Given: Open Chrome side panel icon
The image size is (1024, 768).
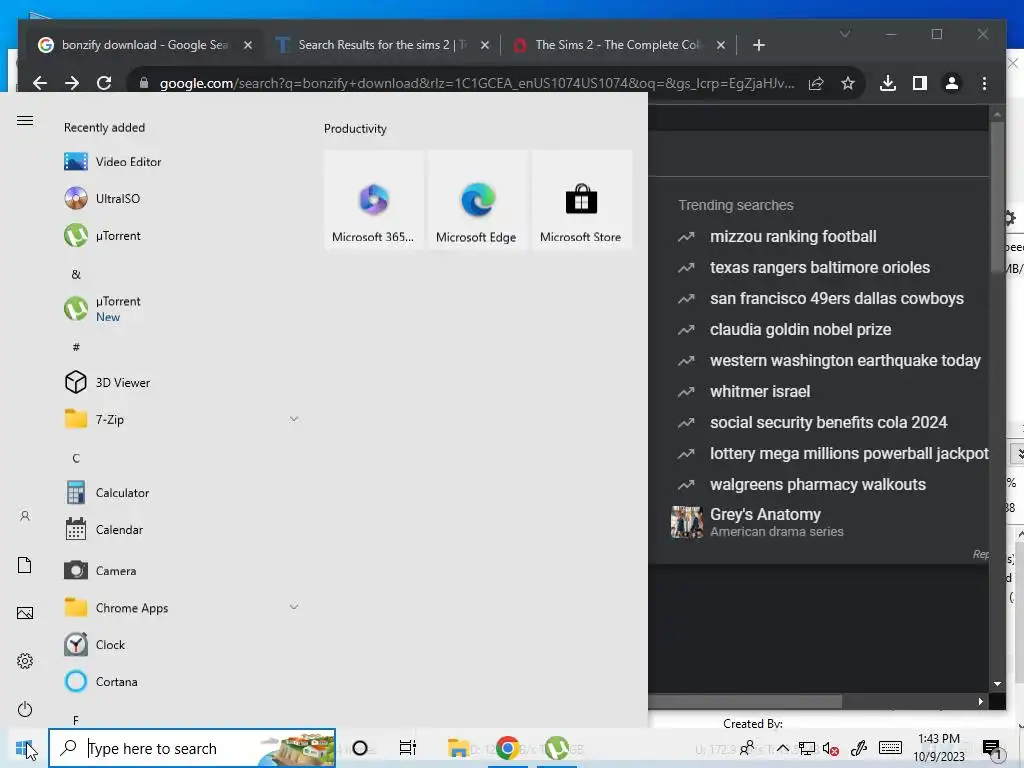Looking at the screenshot, I should [x=920, y=83].
